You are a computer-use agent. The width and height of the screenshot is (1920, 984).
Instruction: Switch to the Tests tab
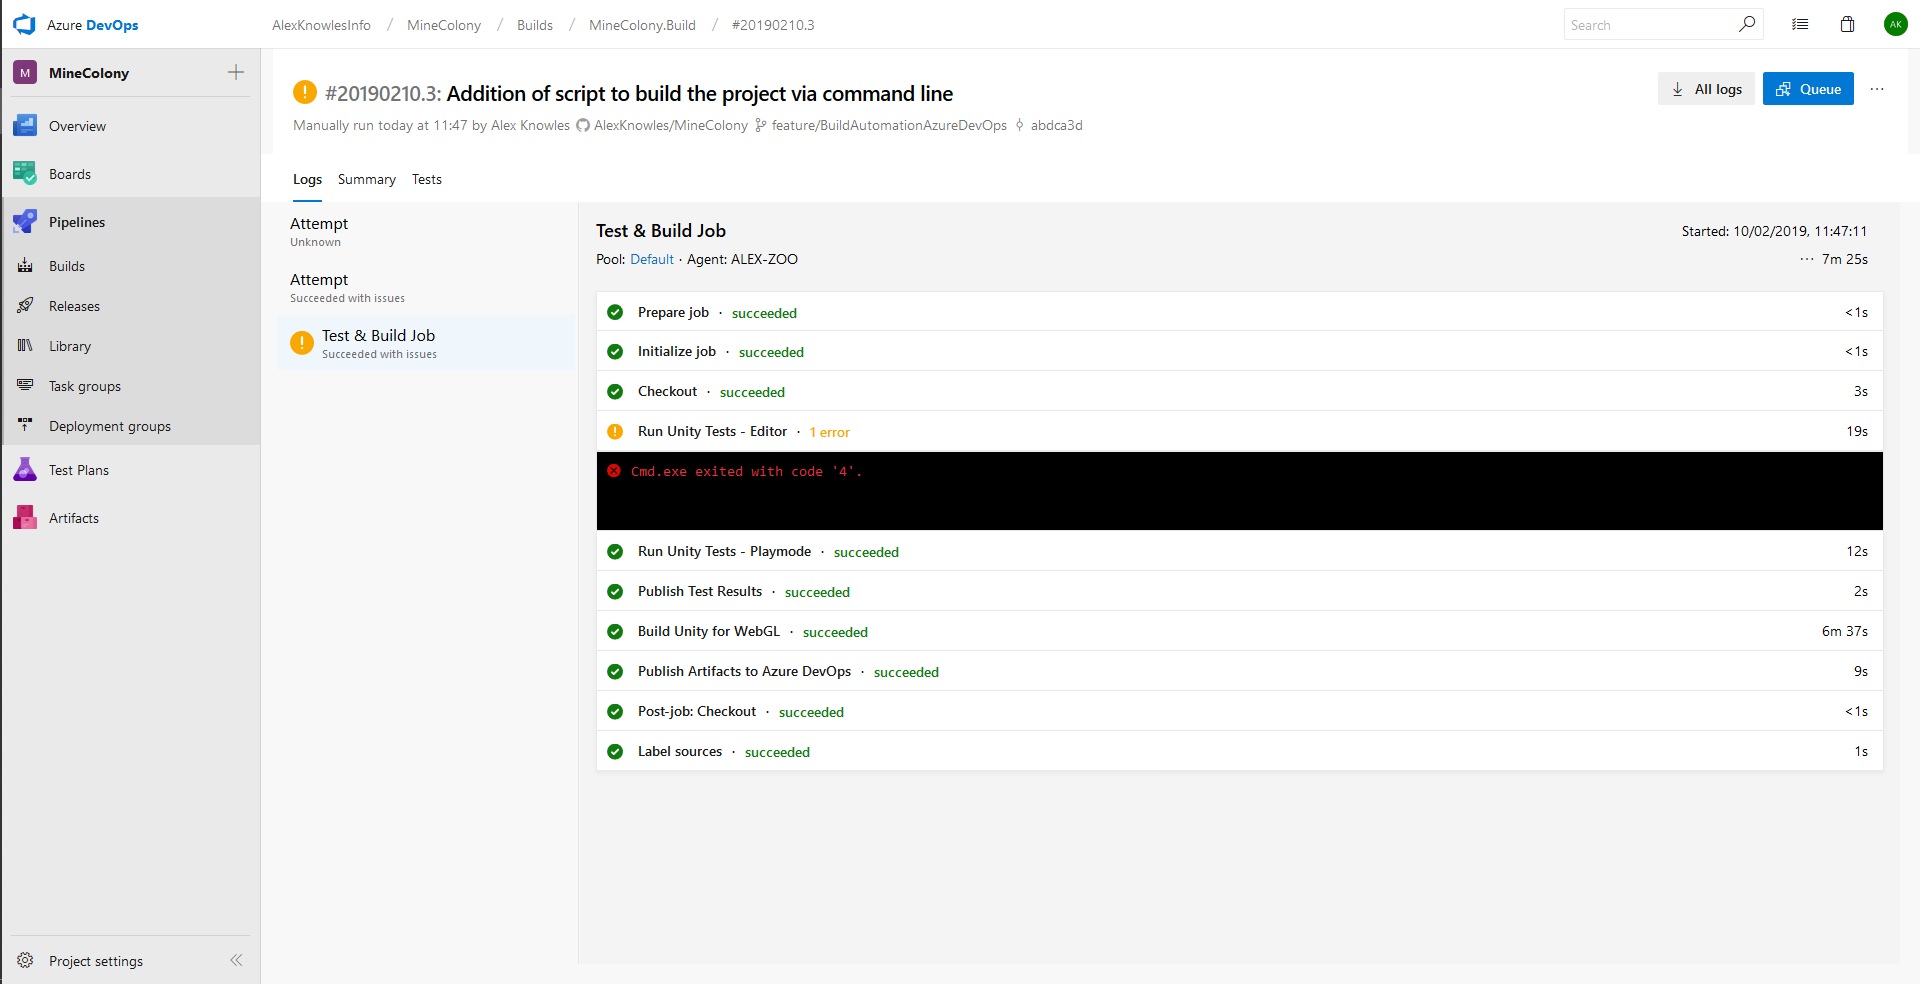(x=426, y=180)
